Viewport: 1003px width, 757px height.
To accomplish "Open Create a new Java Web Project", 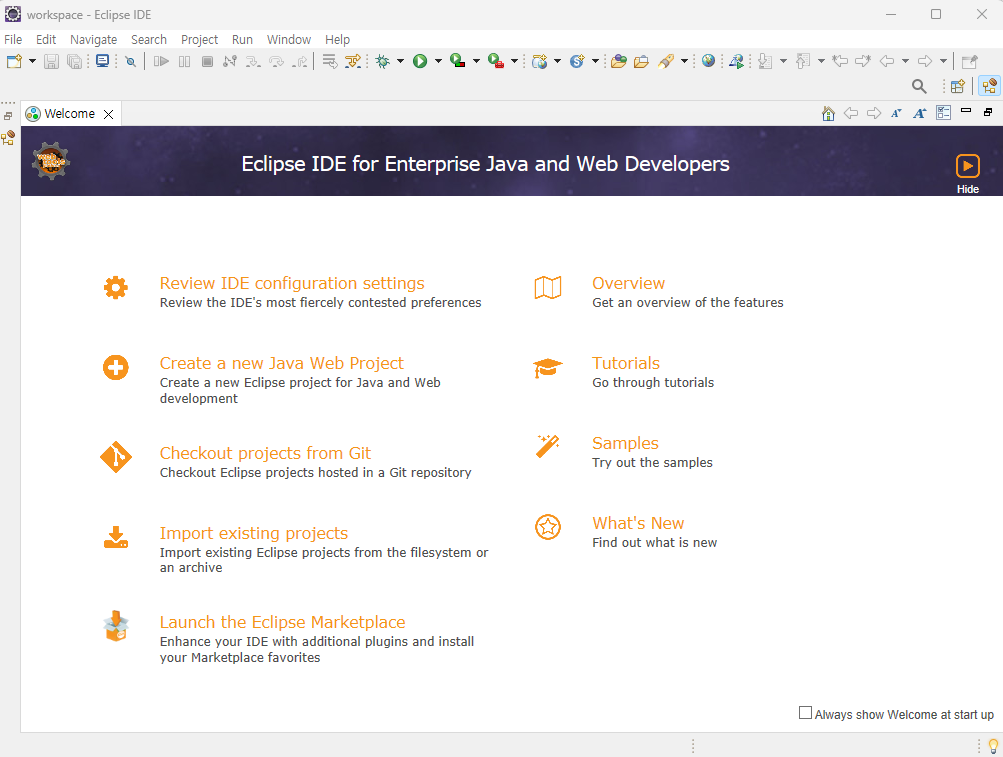I will 281,363.
